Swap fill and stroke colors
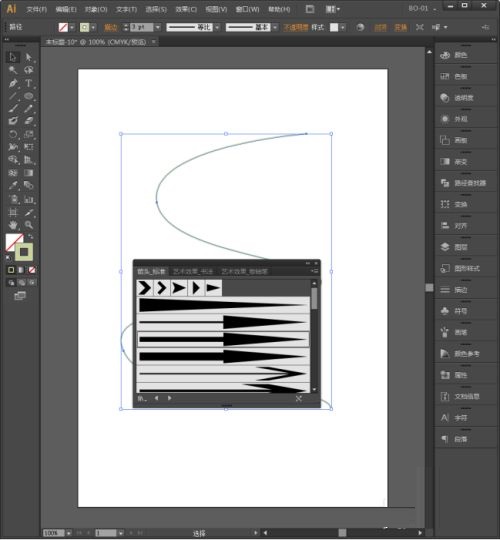The width and height of the screenshot is (500, 540). [x=30, y=236]
